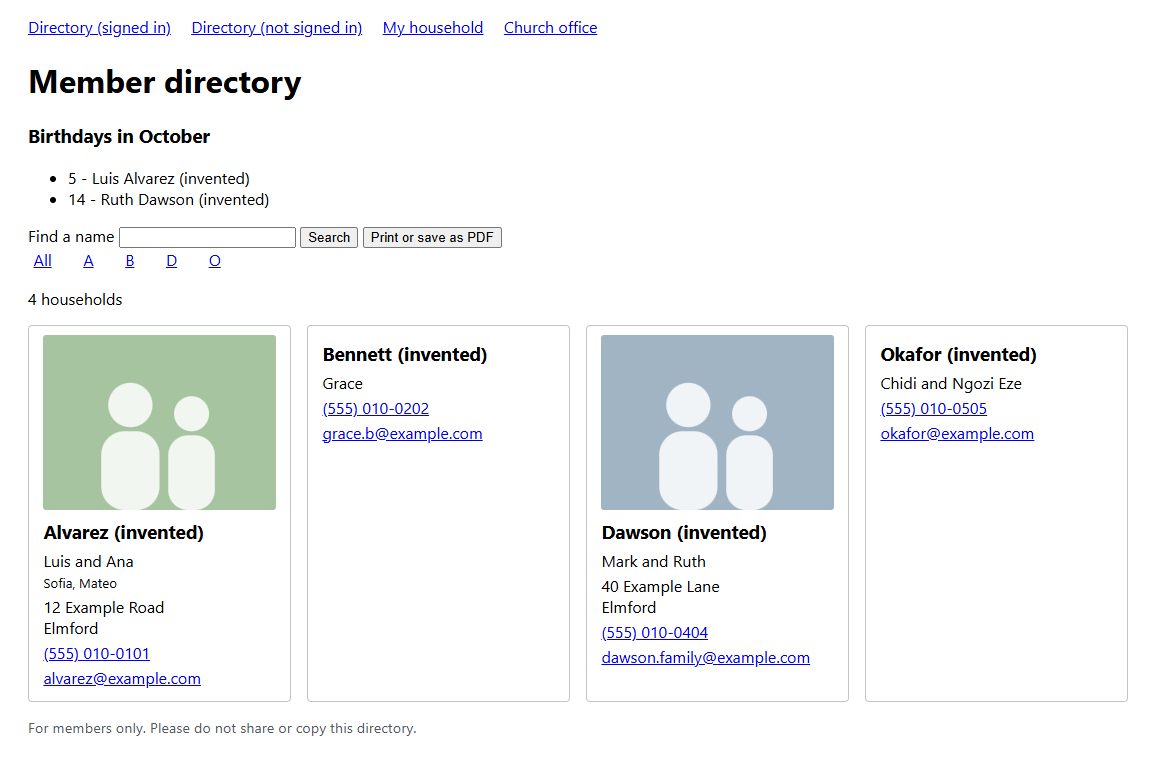The image size is (1156, 760).
Task: Click the Search button
Action: click(x=329, y=237)
